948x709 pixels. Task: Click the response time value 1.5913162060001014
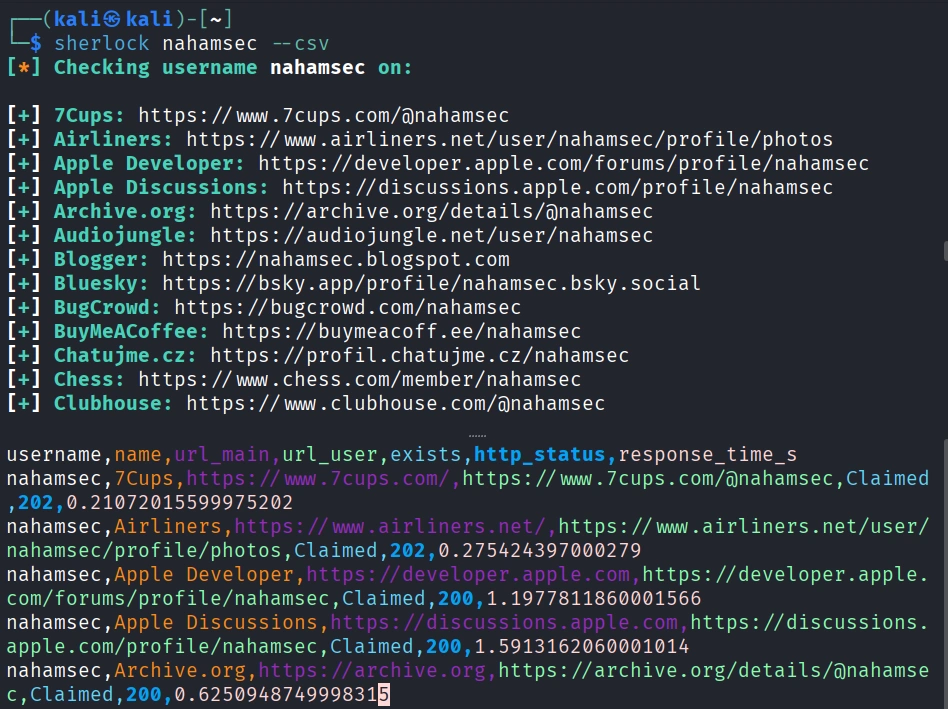click(x=582, y=647)
